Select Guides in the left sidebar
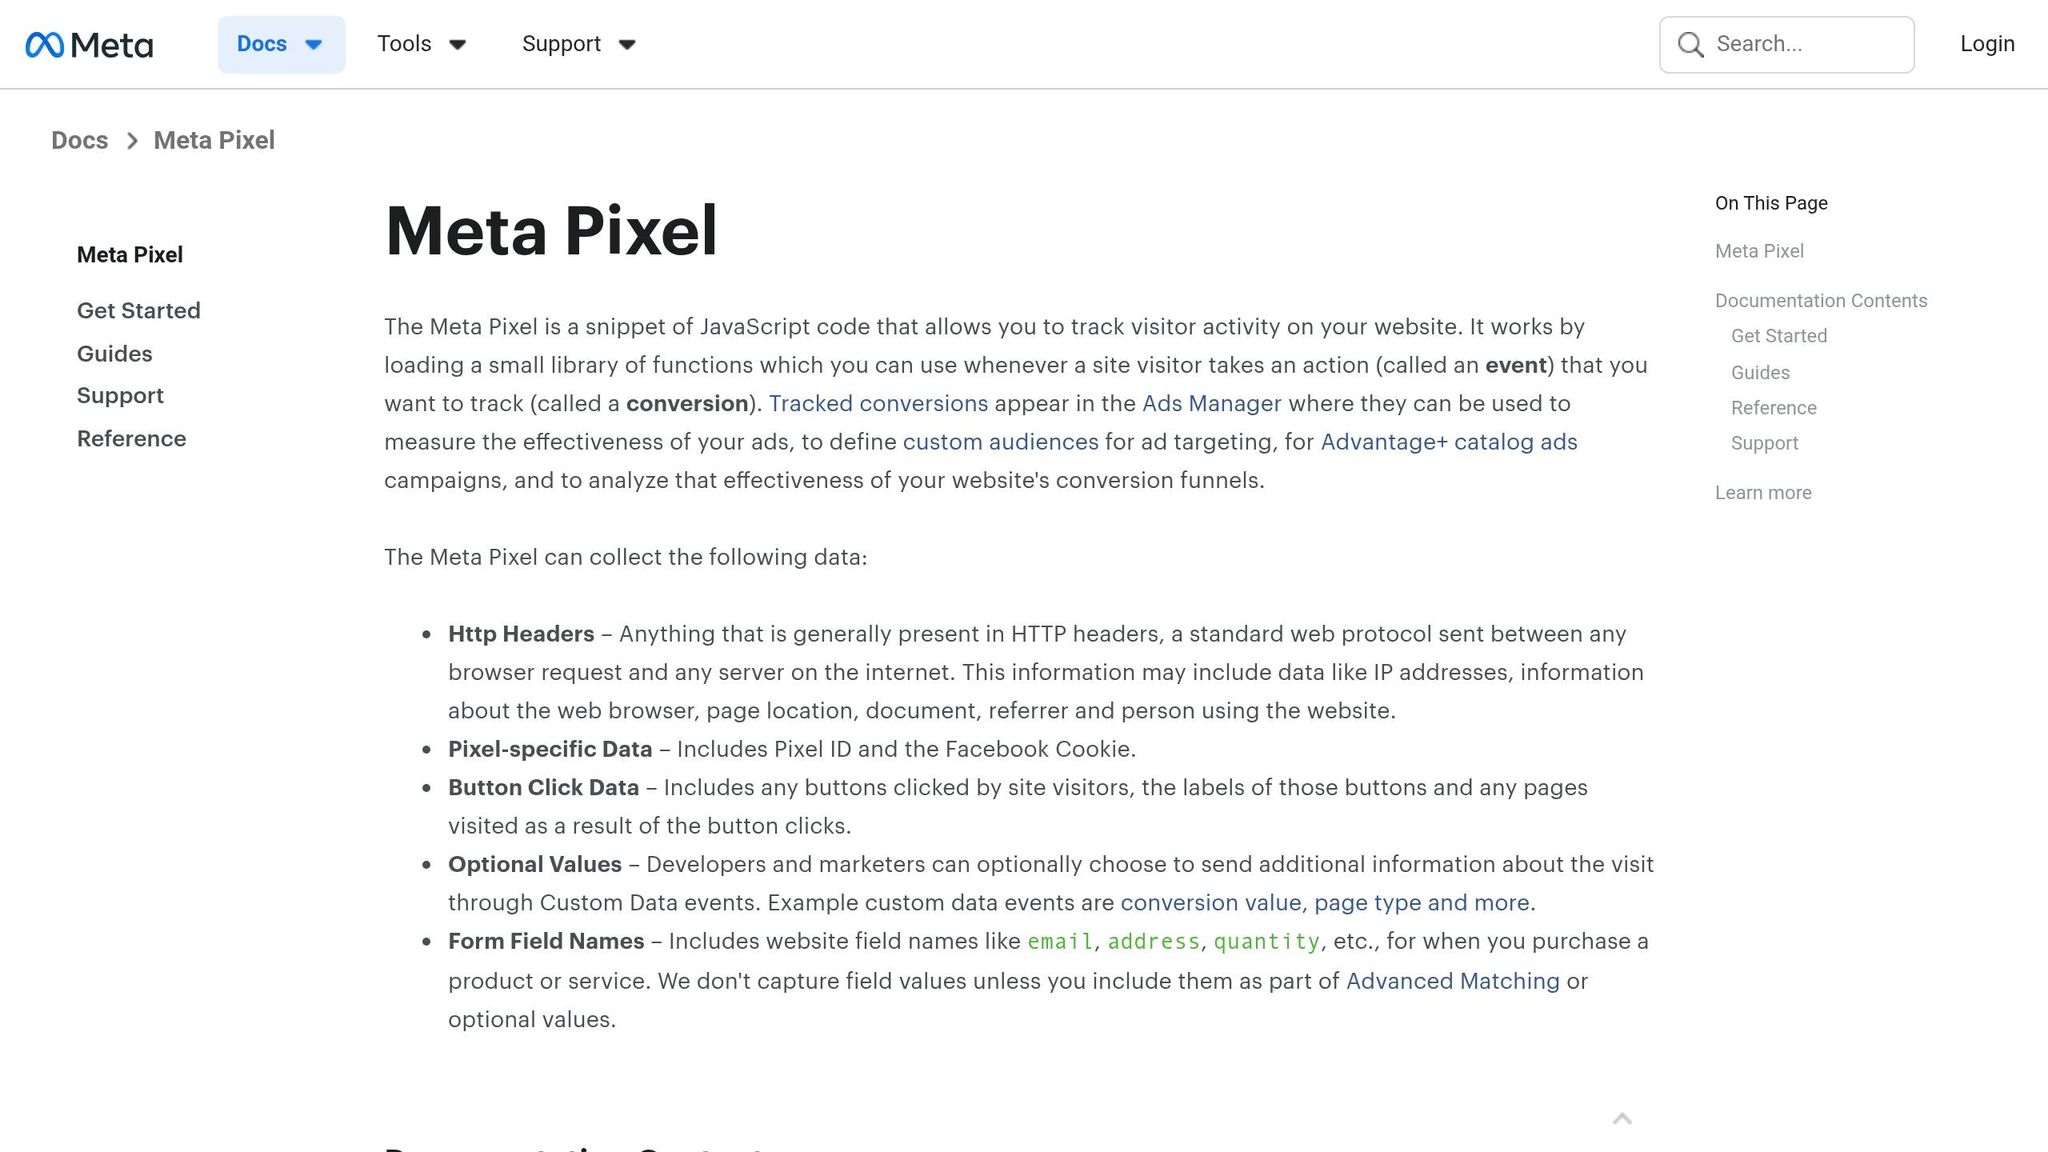Image resolution: width=2048 pixels, height=1152 pixels. click(x=114, y=353)
